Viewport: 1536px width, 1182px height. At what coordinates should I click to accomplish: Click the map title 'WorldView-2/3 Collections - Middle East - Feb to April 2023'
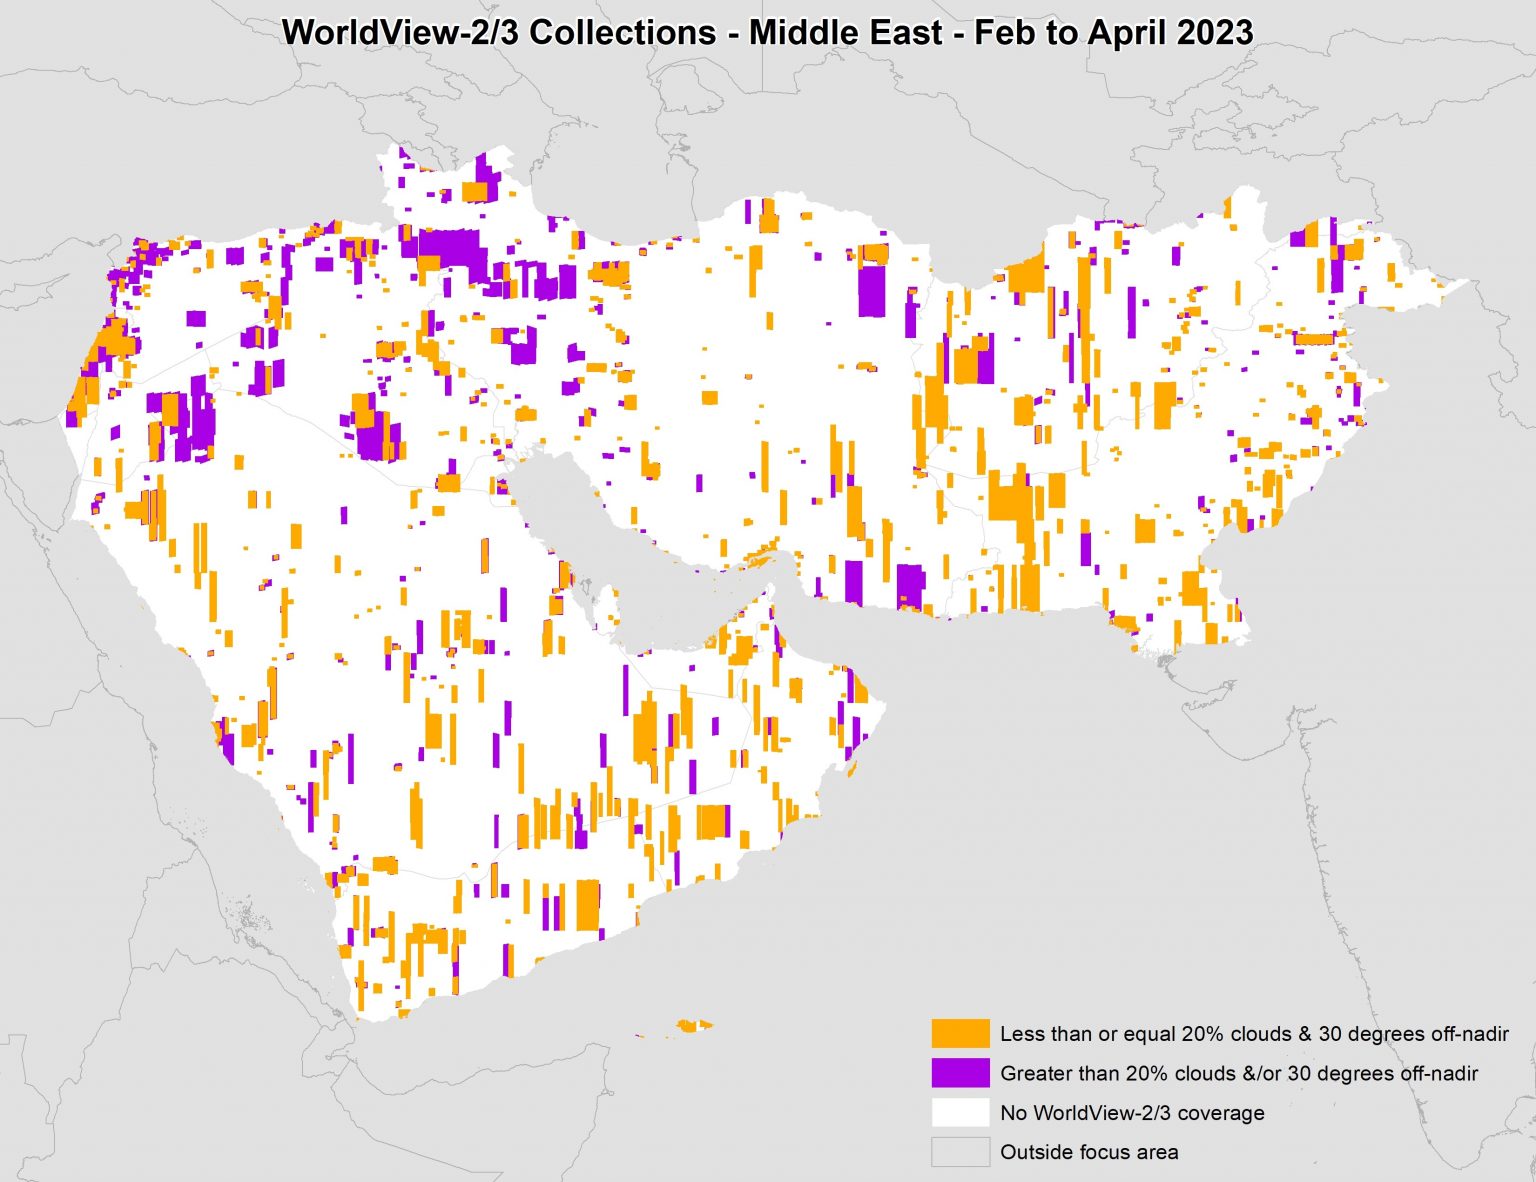tap(767, 32)
